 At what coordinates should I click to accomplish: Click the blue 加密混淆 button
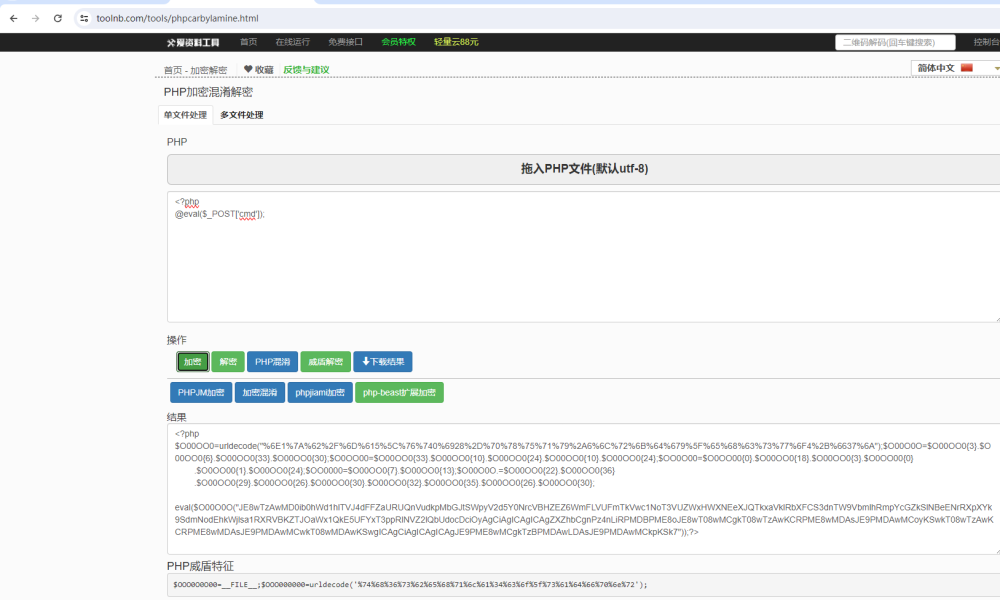[260, 392]
